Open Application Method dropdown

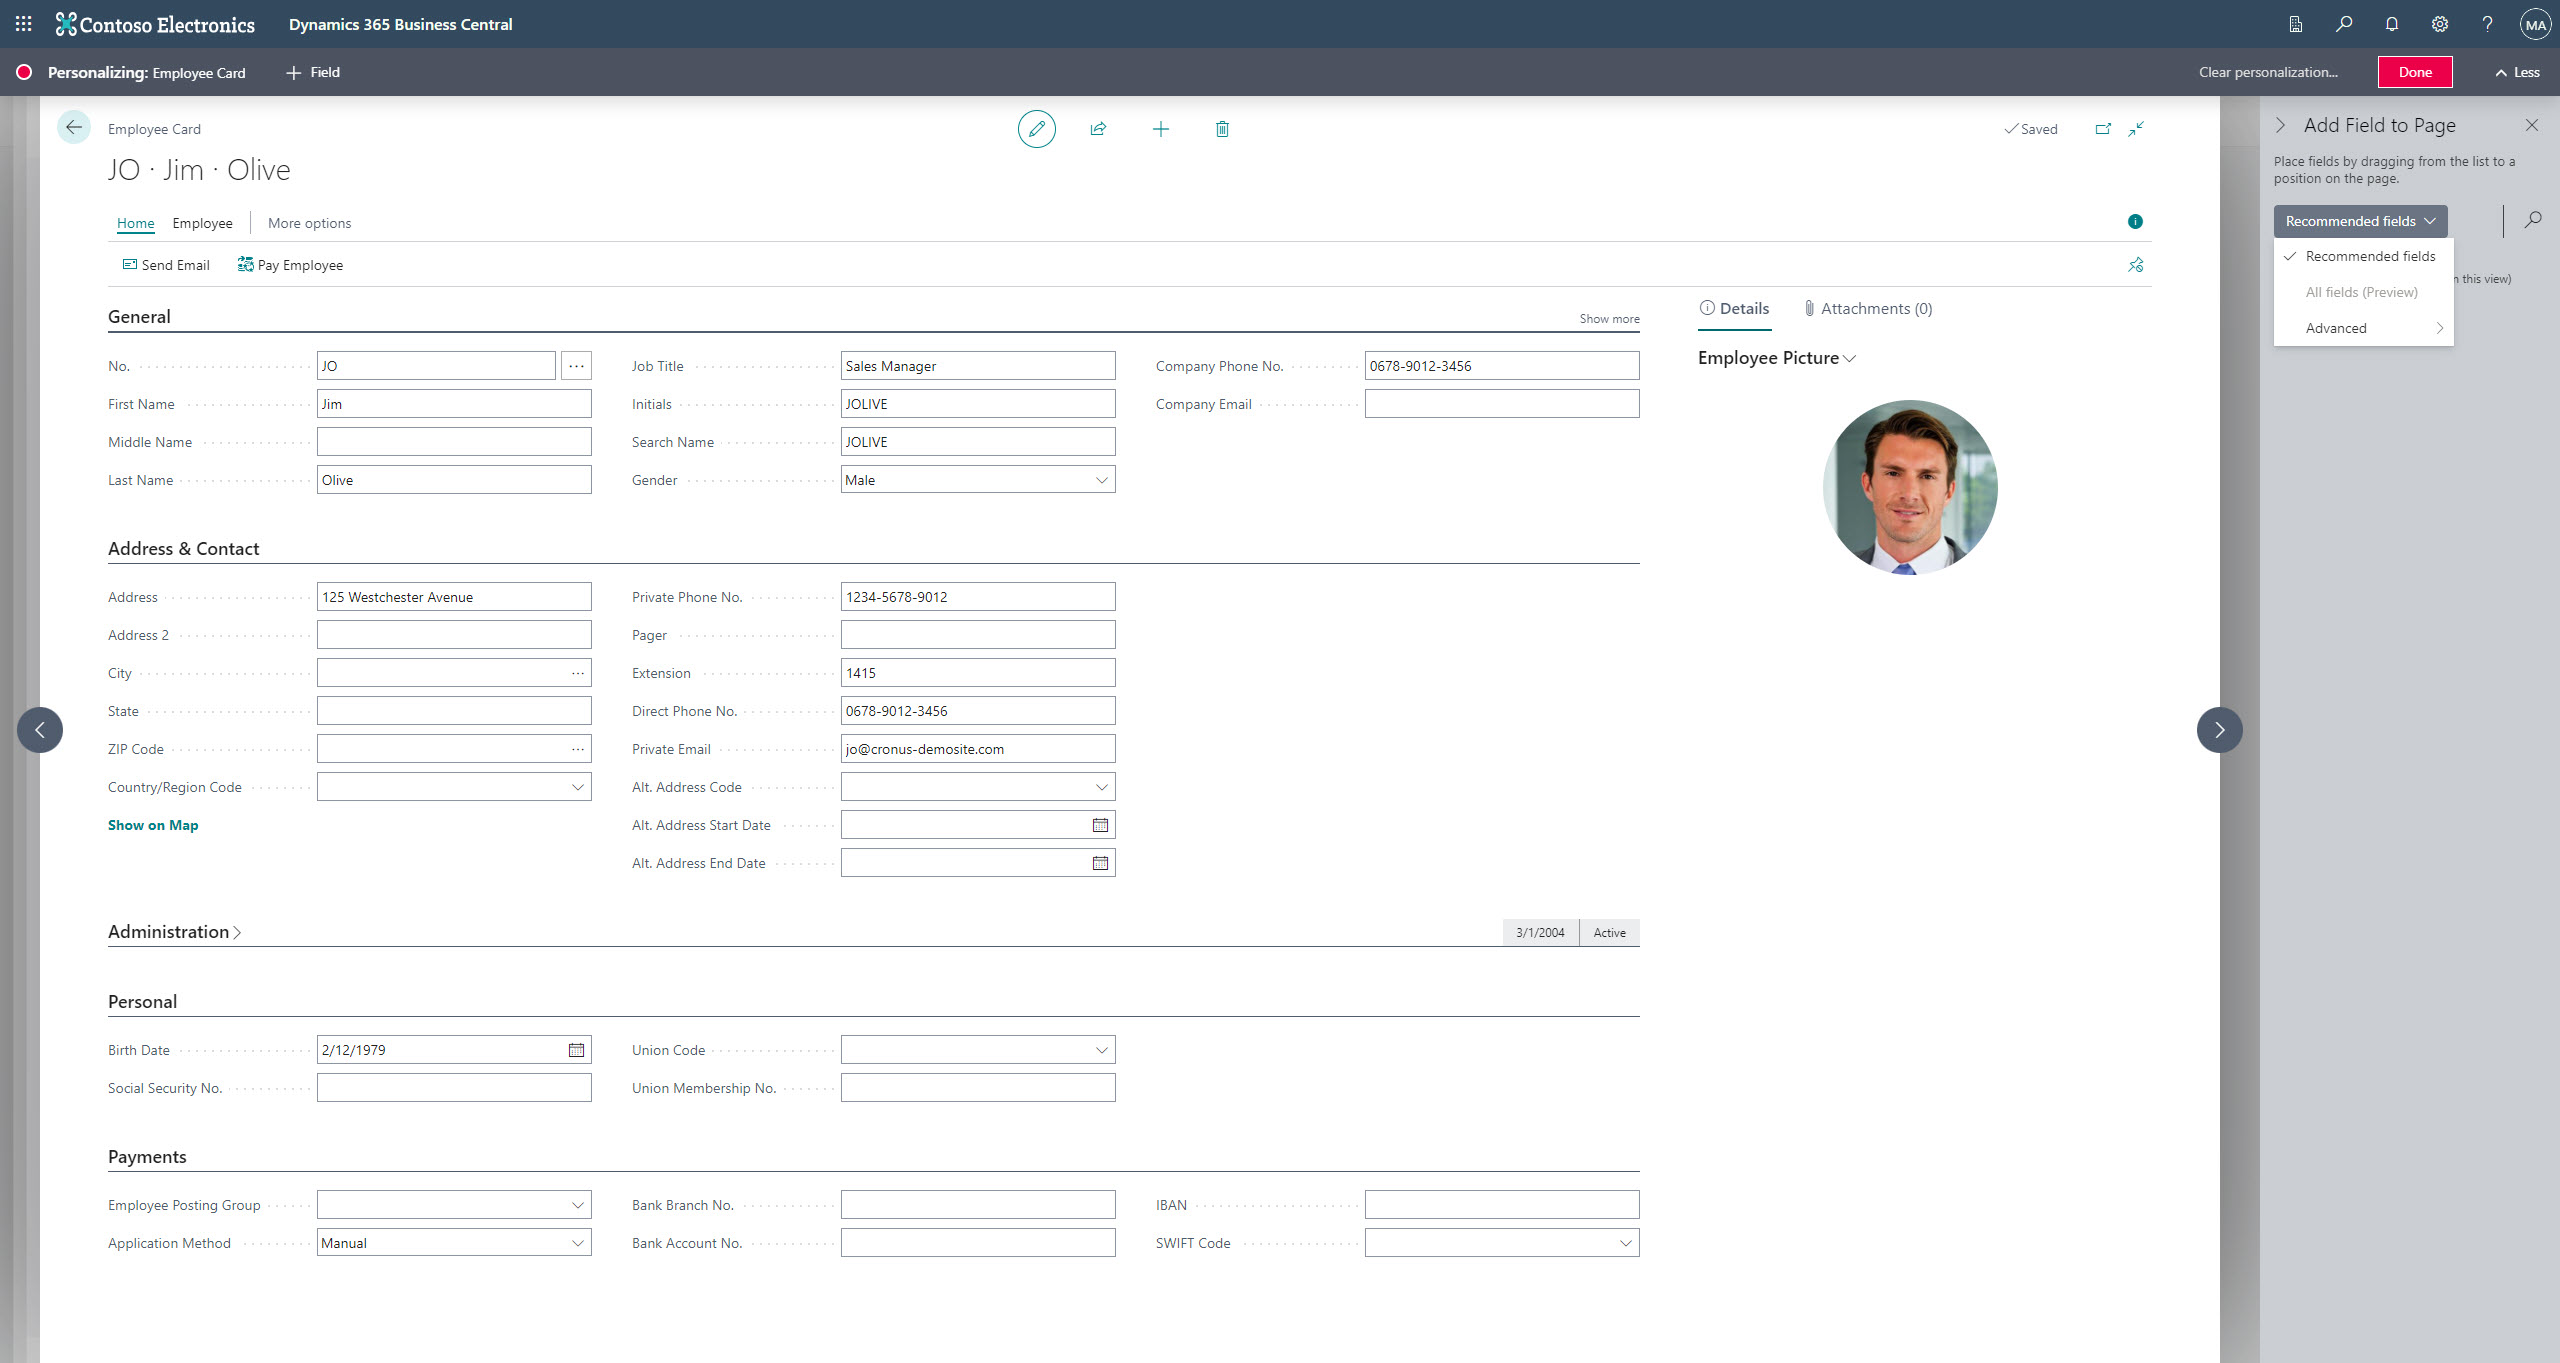577,1243
